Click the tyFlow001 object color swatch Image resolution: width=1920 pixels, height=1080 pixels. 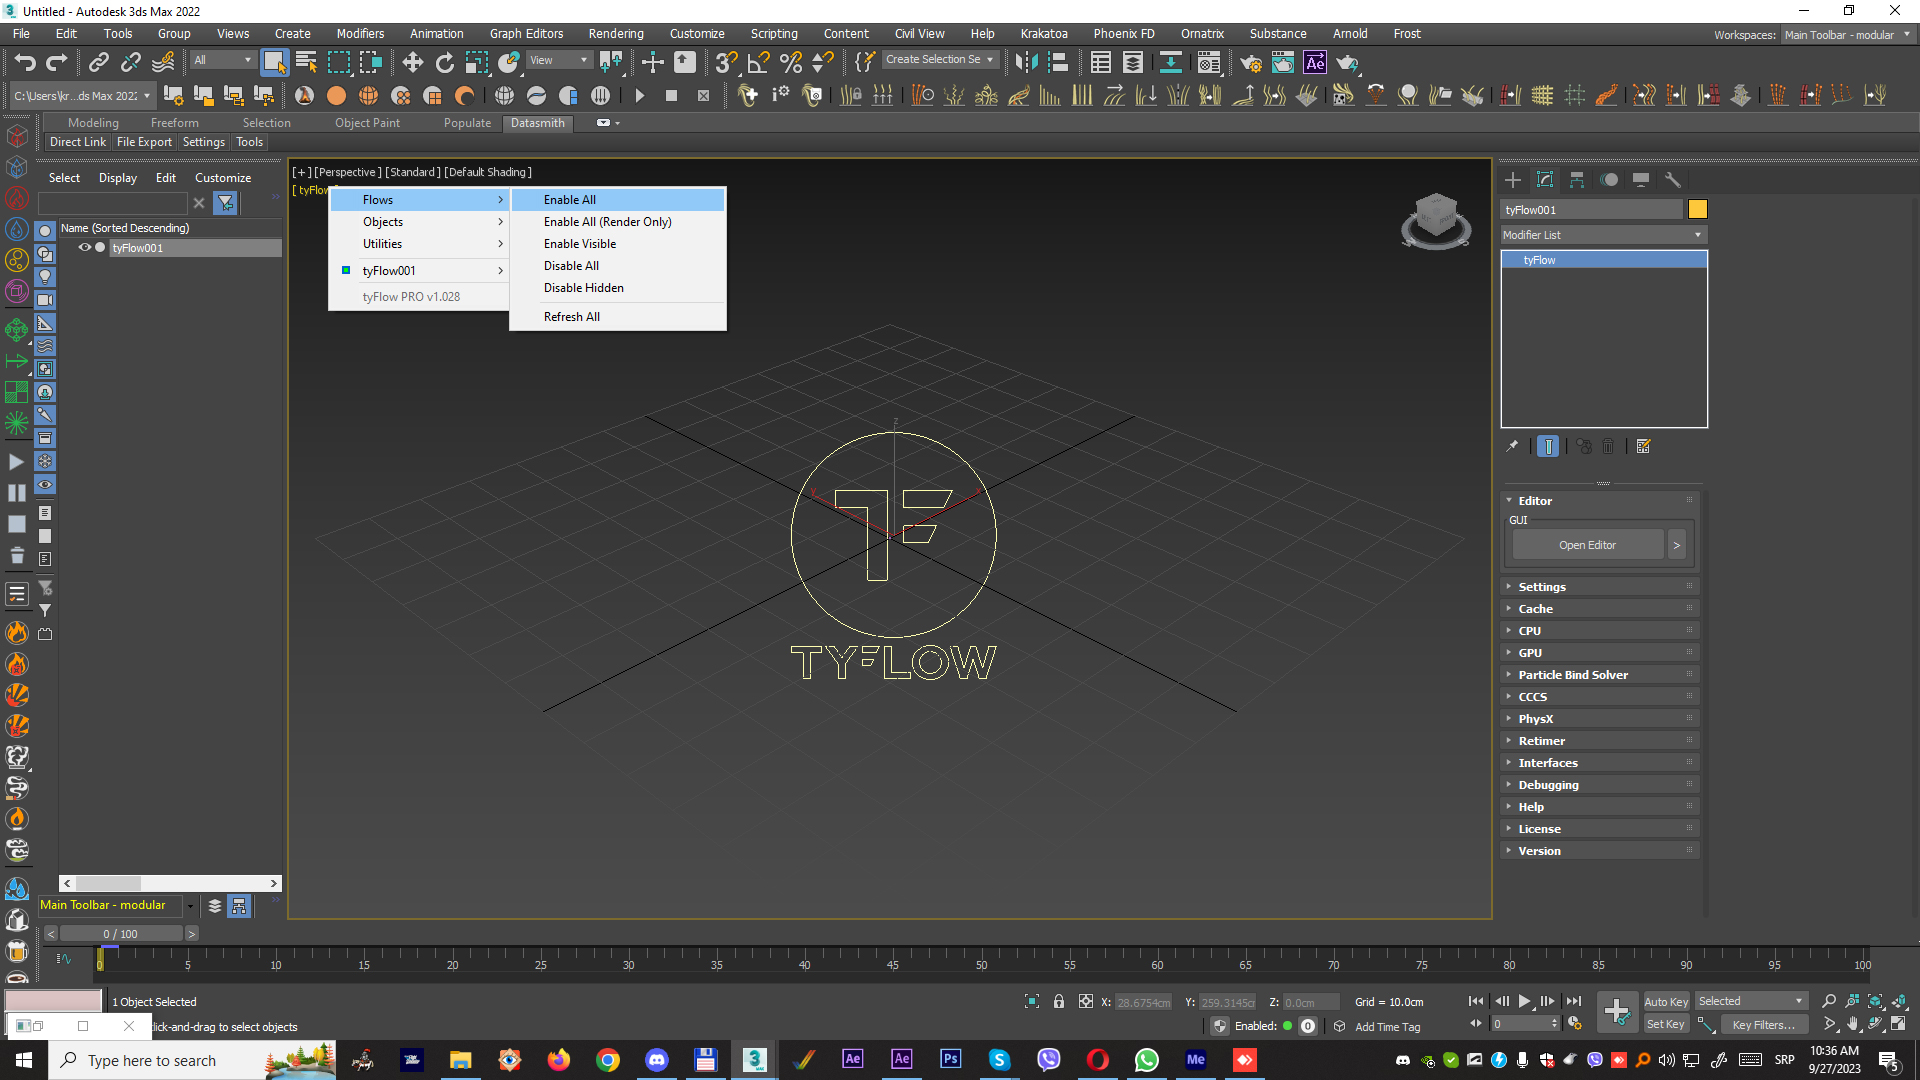(1697, 209)
